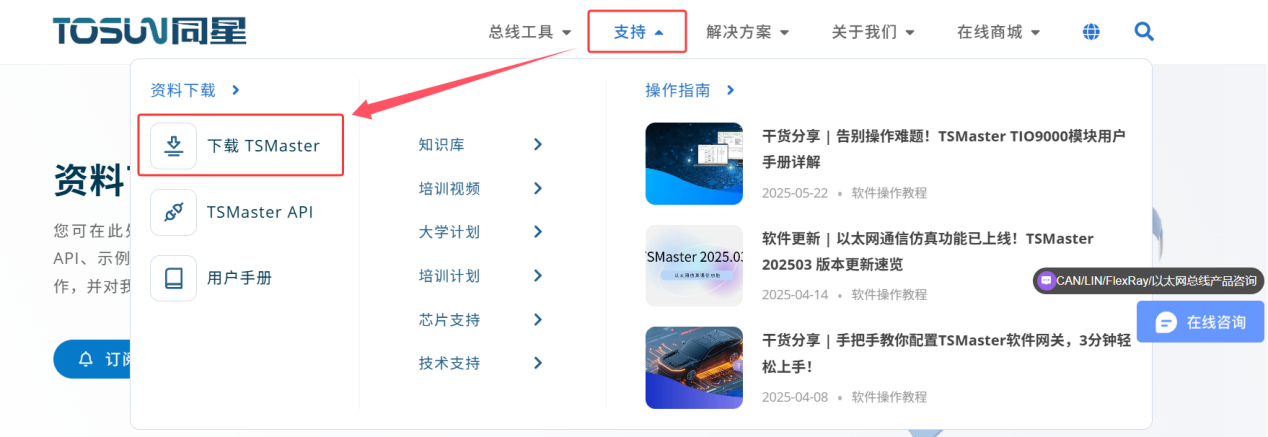Viewport: 1268px width, 437px height.
Task: Click the TSMaster API plug icon
Action: 174,212
